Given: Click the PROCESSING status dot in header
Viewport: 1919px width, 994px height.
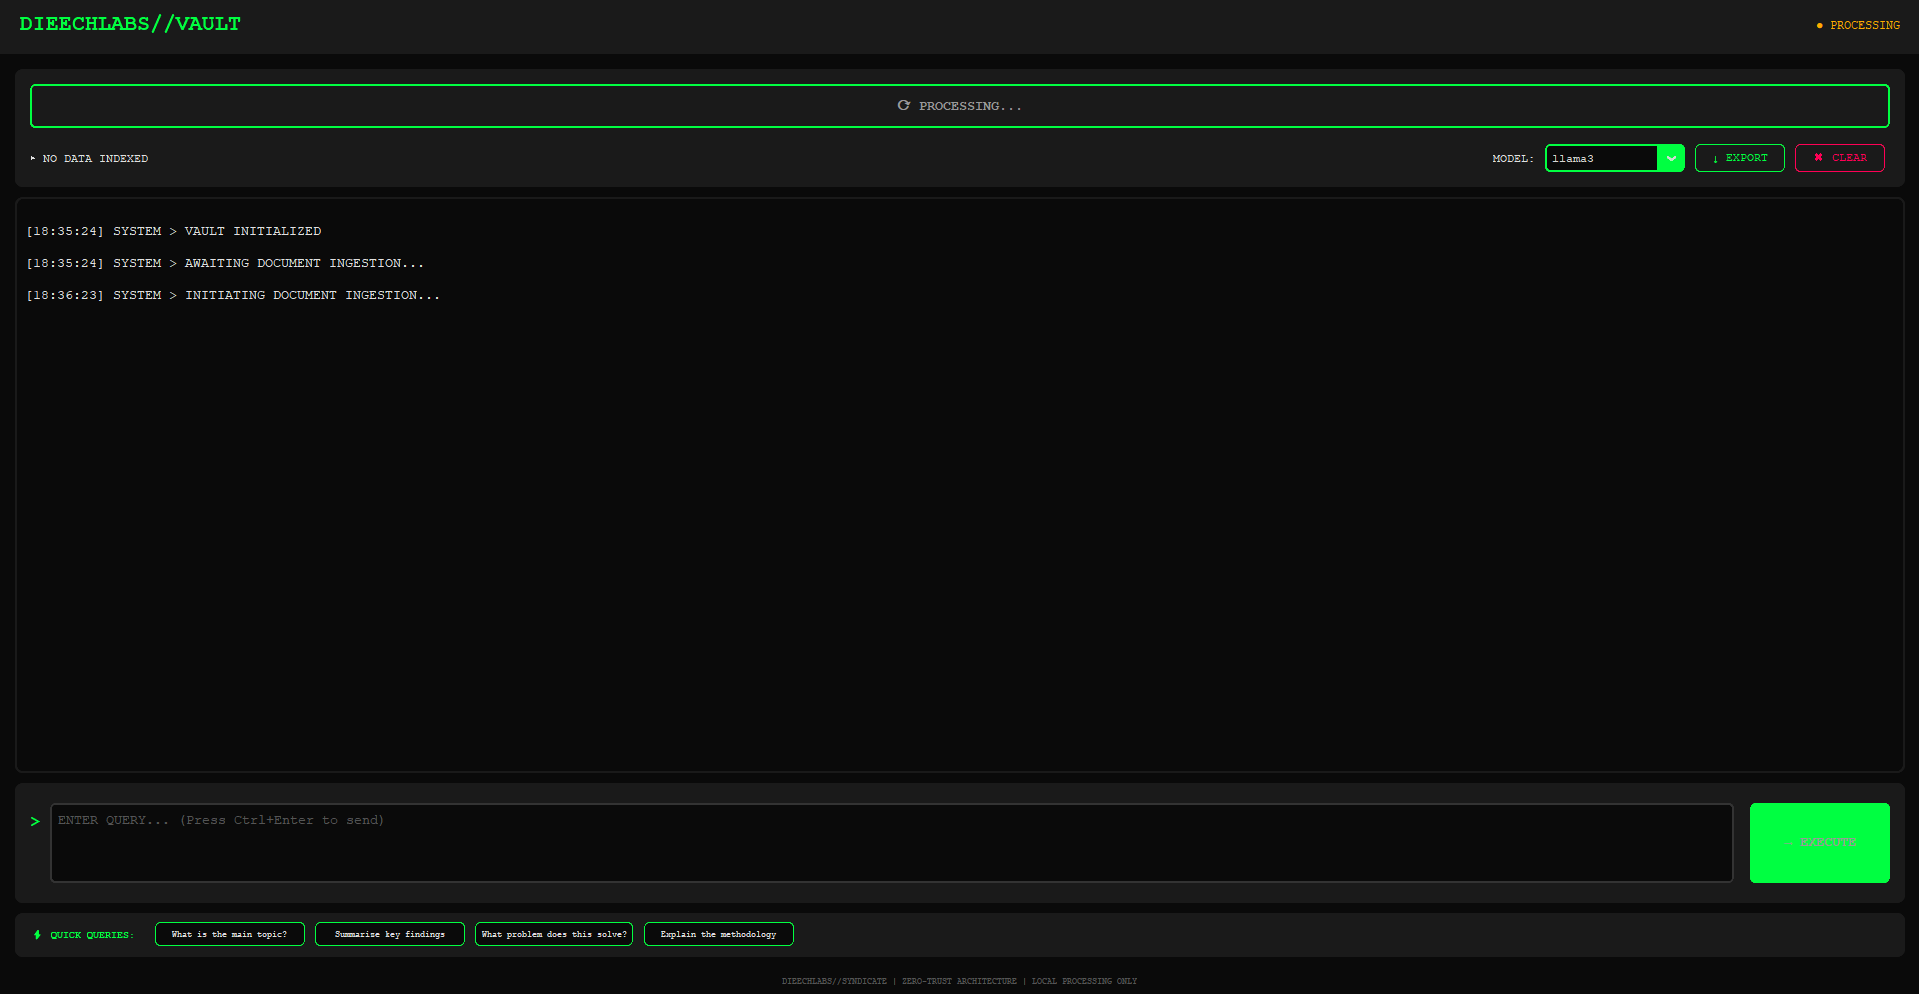Looking at the screenshot, I should [x=1819, y=26].
